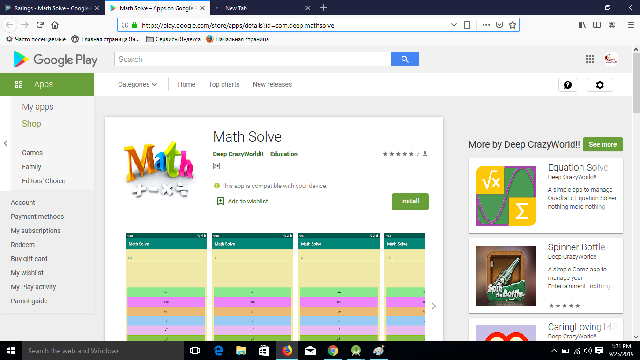
Task: Open Shop in sidebar
Action: coord(31,124)
